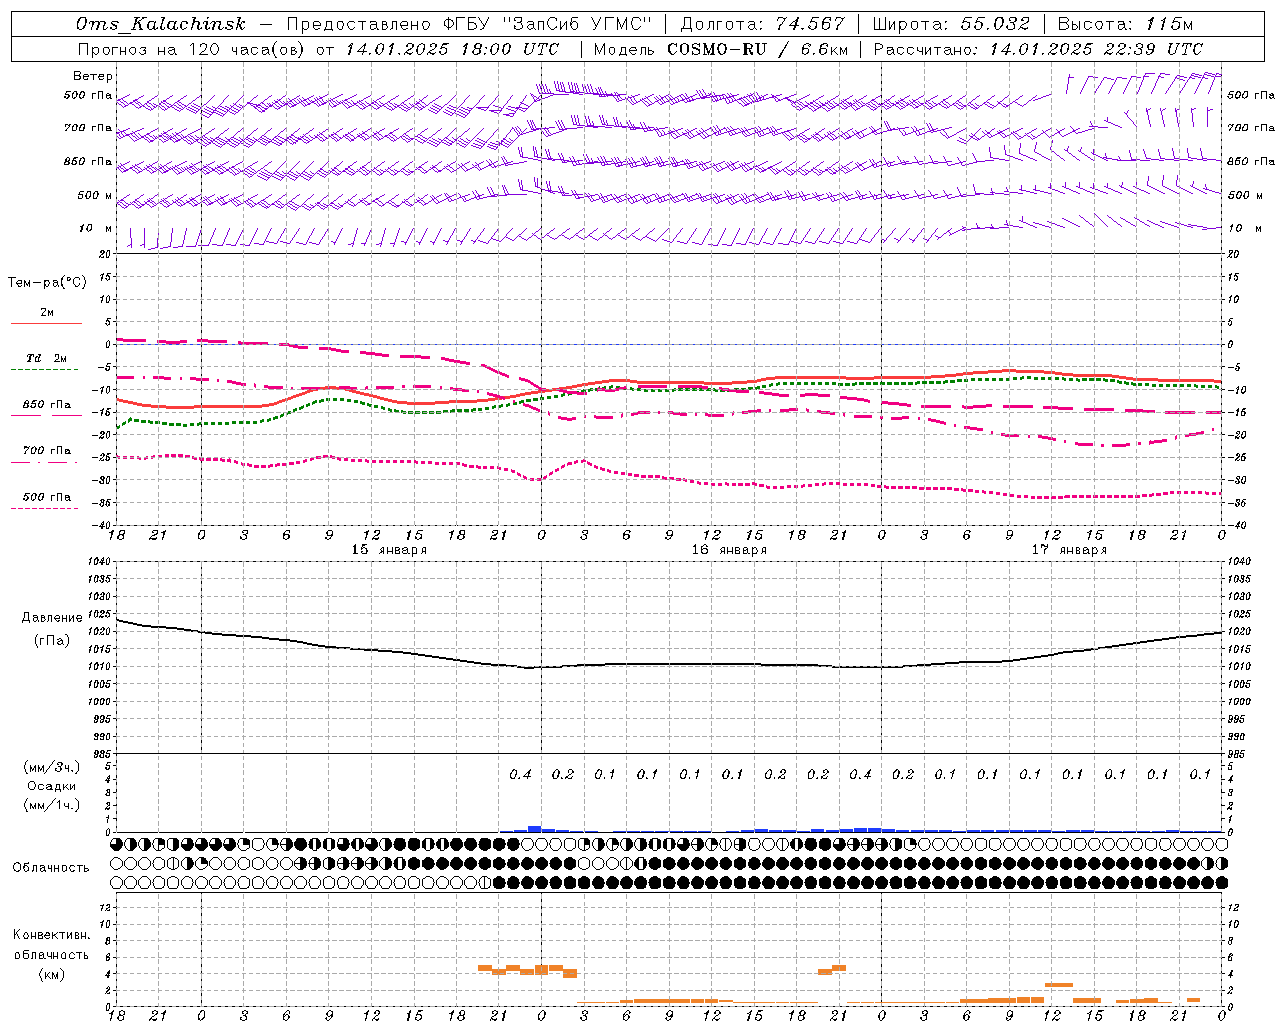Click the Td 2м dew point legend label
The width and height of the screenshot is (1280, 1024).
(47, 358)
